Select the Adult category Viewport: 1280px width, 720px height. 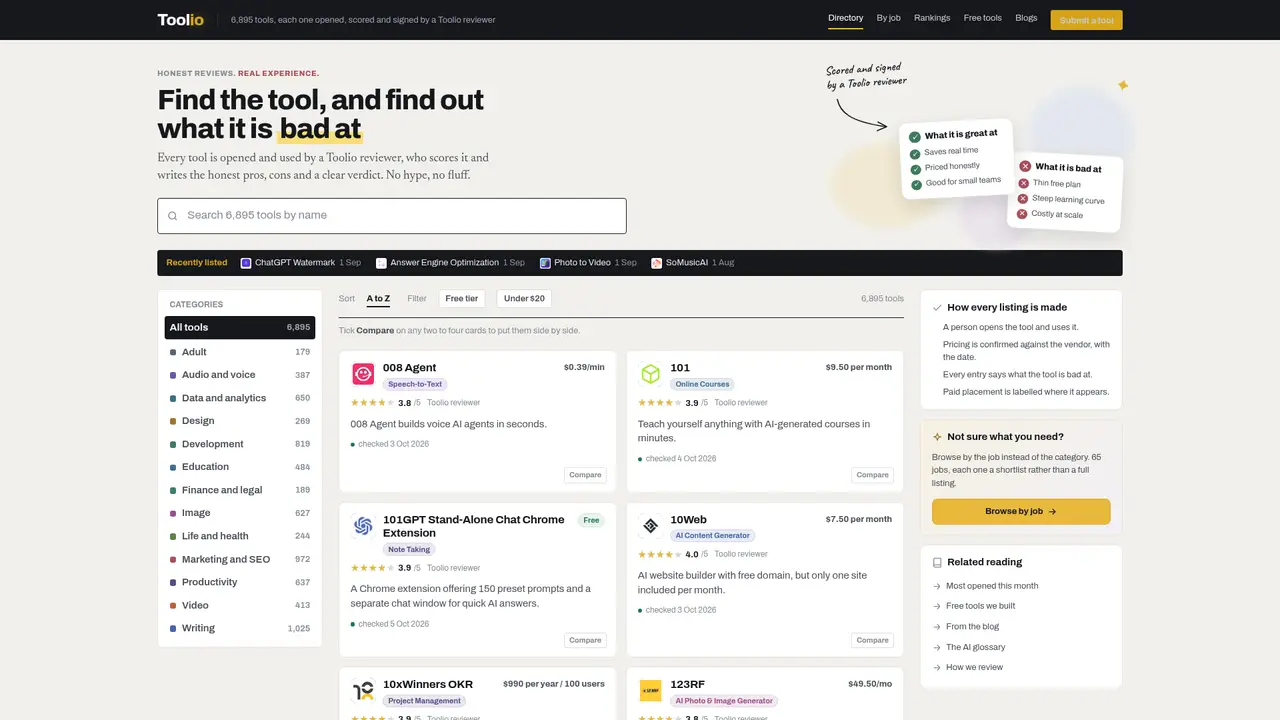point(240,352)
